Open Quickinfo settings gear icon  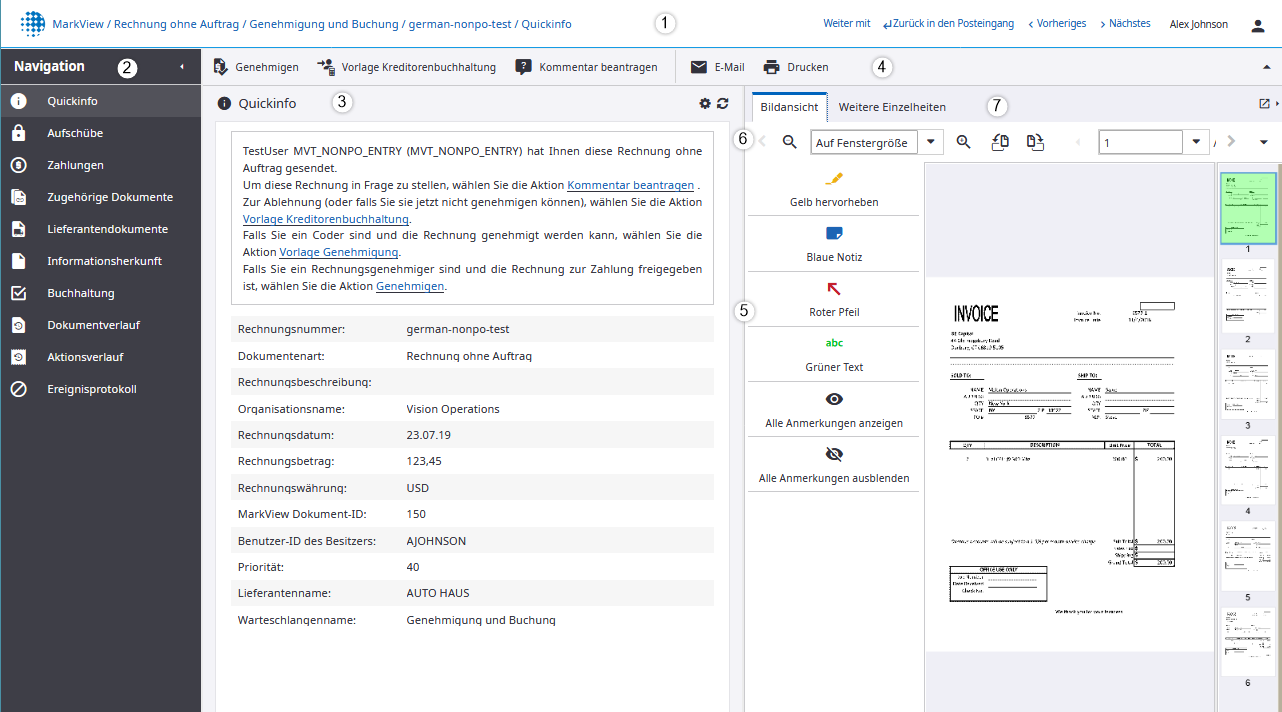click(x=705, y=103)
